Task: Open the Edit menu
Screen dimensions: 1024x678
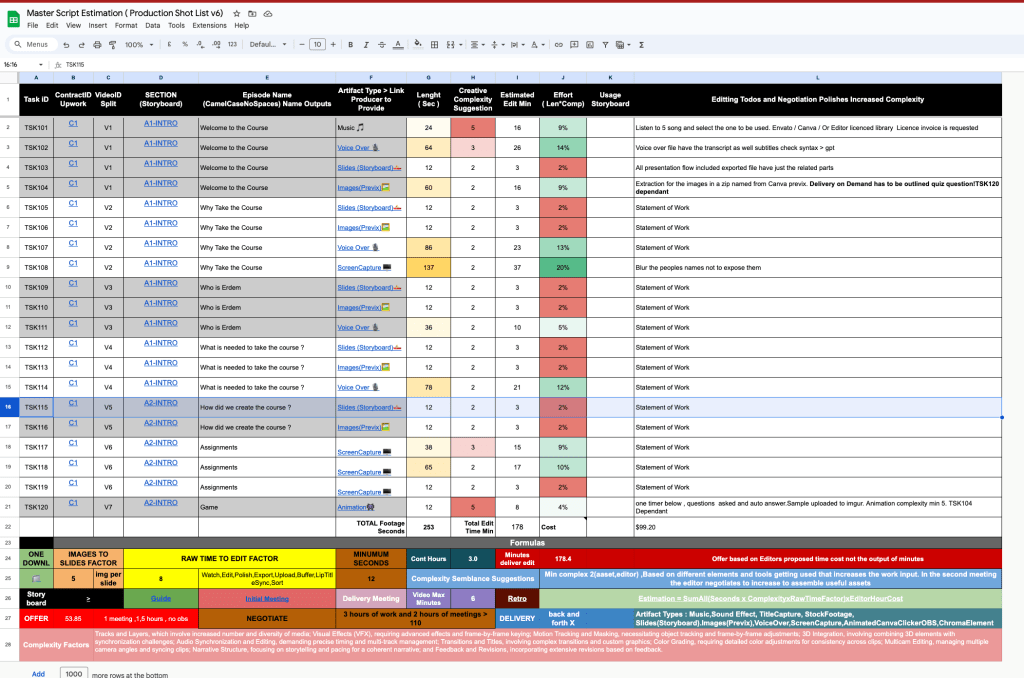Action: pyautogui.click(x=52, y=25)
